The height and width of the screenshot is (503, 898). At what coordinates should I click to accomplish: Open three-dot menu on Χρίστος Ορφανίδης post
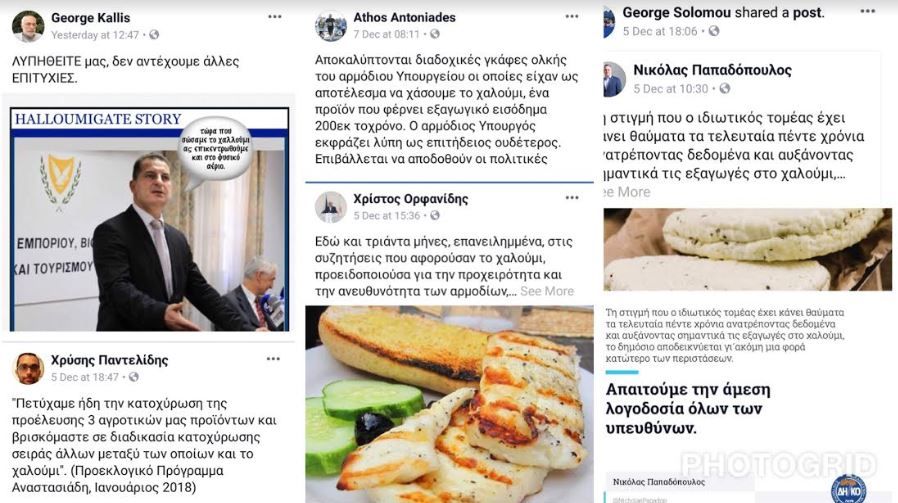click(572, 198)
